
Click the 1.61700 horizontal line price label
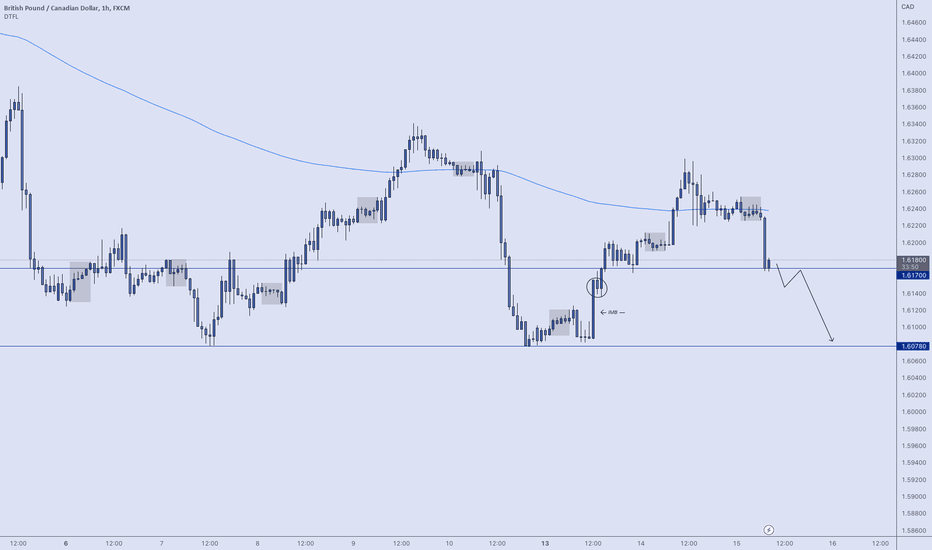[x=913, y=275]
